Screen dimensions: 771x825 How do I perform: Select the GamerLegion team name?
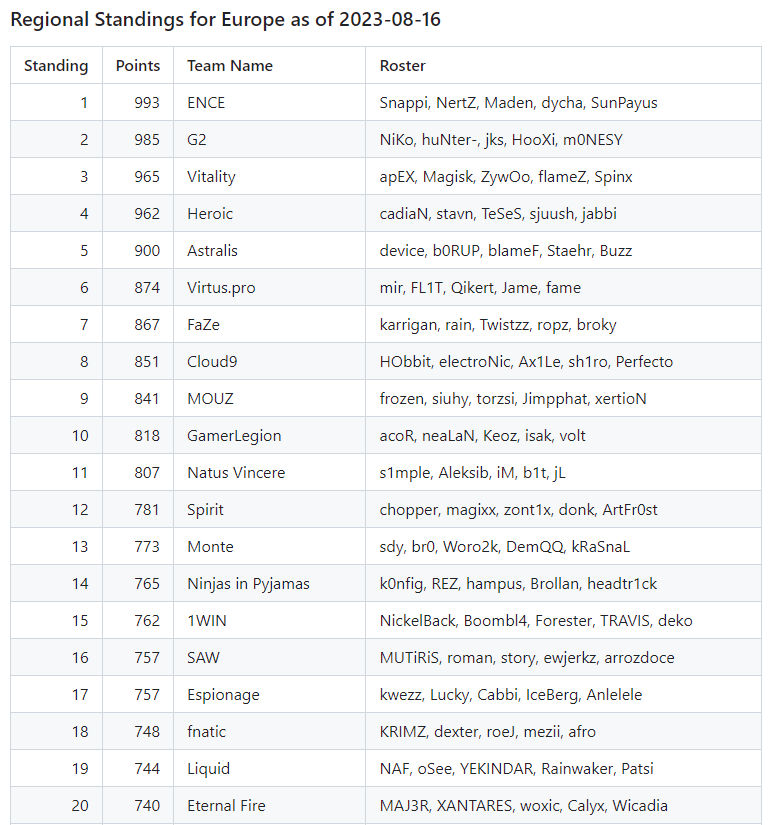point(234,436)
